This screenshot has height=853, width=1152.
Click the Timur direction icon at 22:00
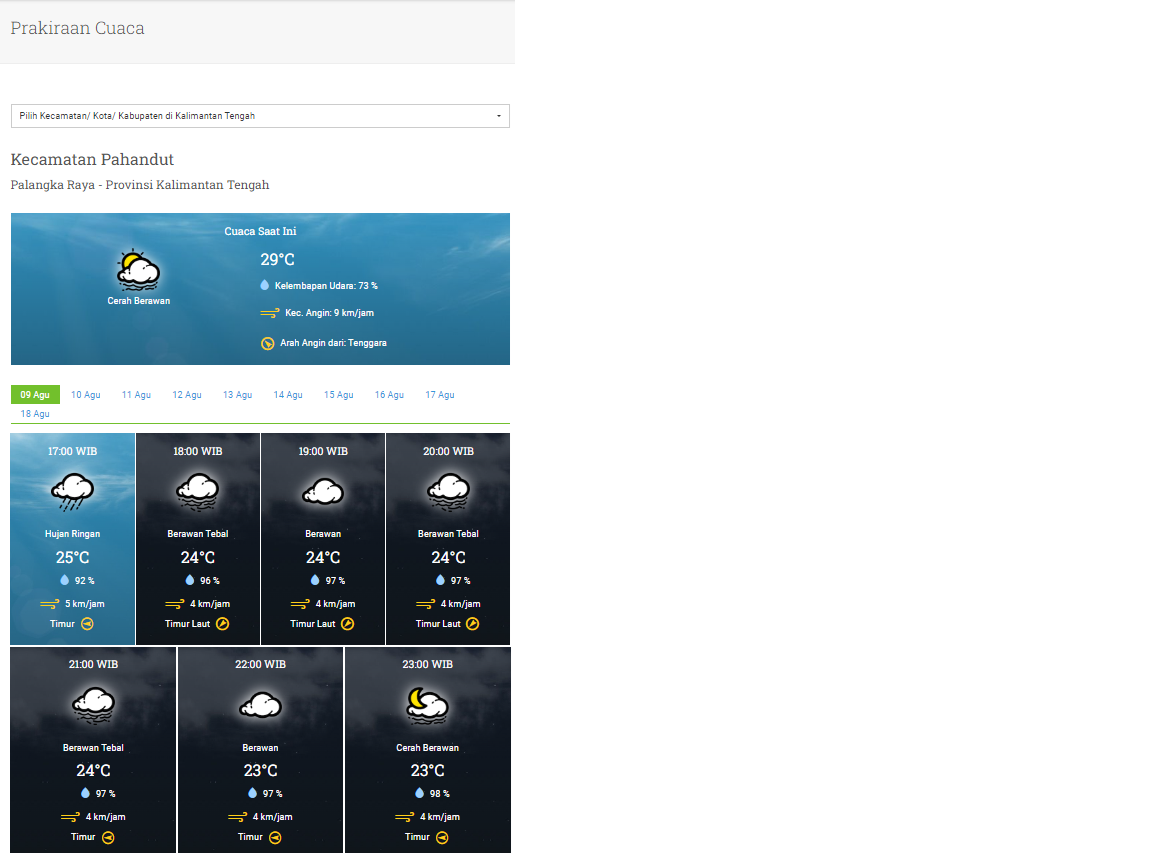tap(275, 838)
